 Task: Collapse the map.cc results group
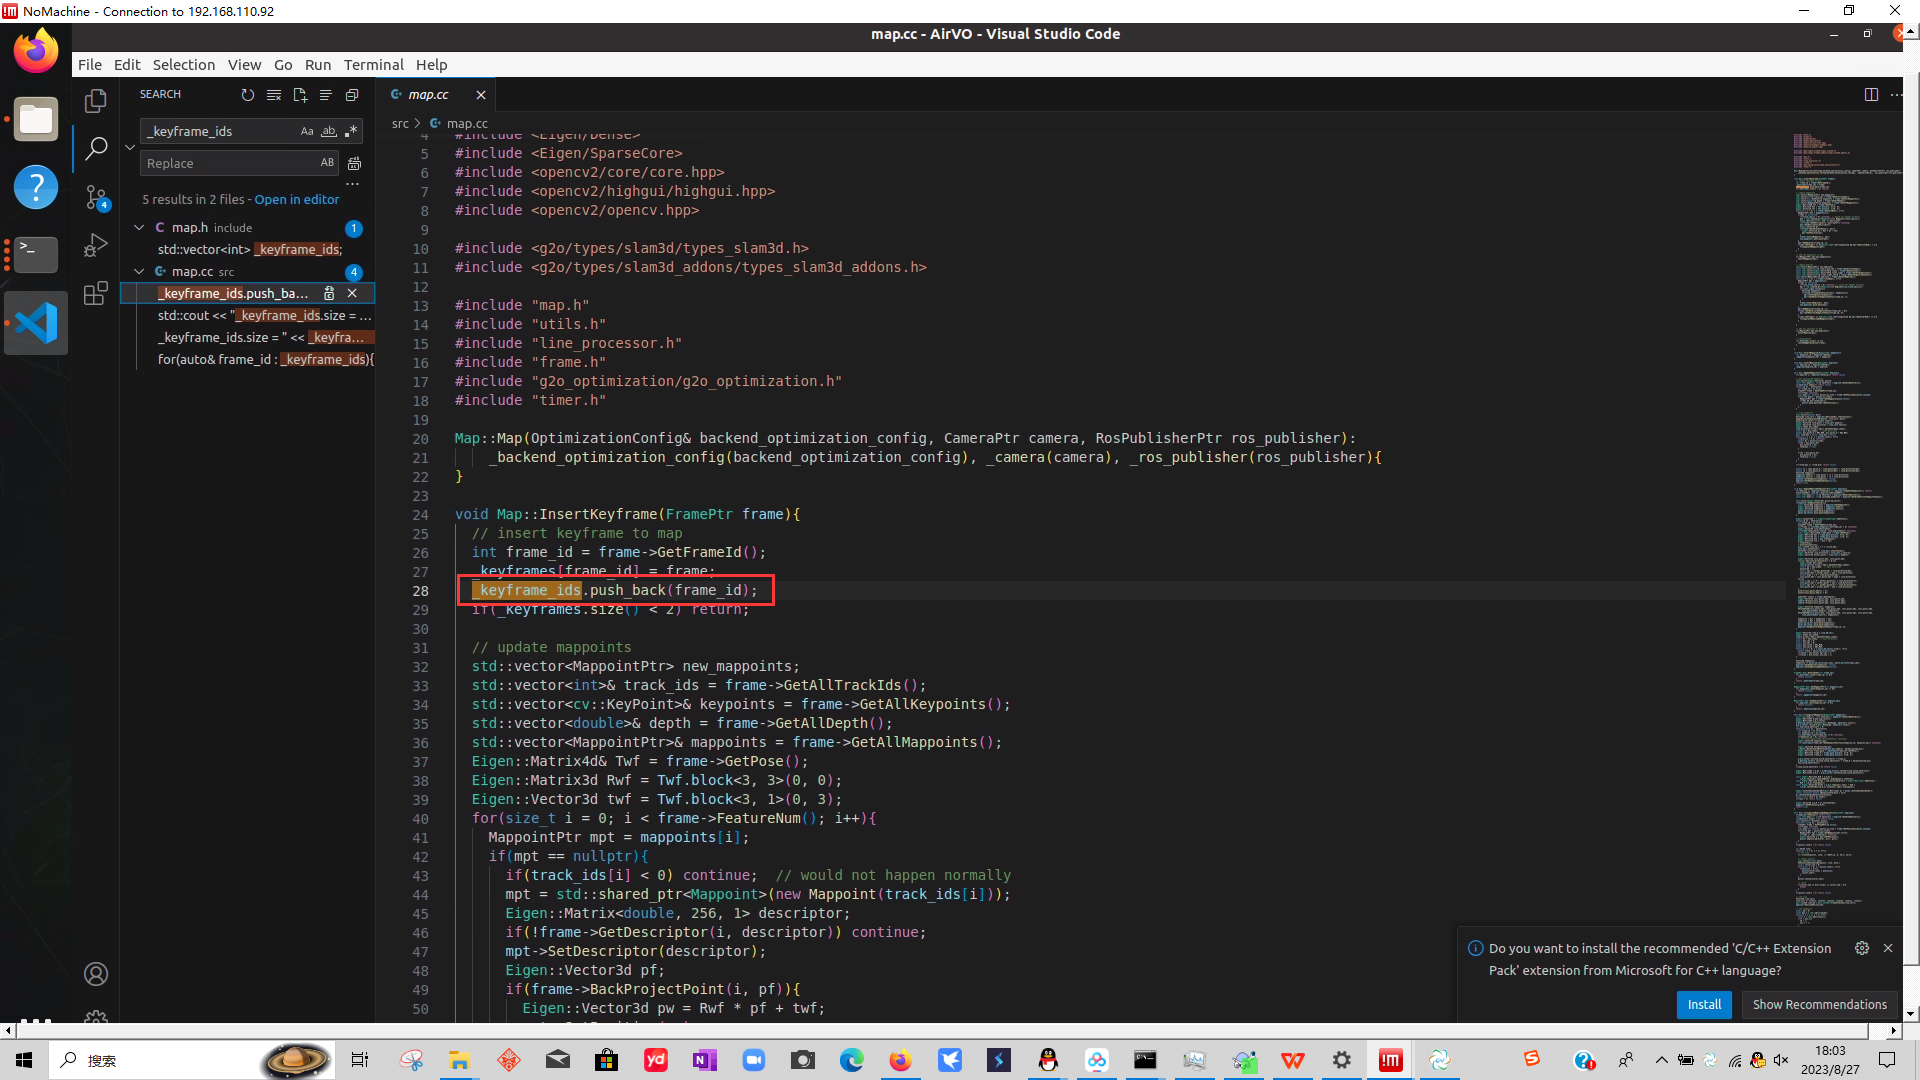point(139,272)
